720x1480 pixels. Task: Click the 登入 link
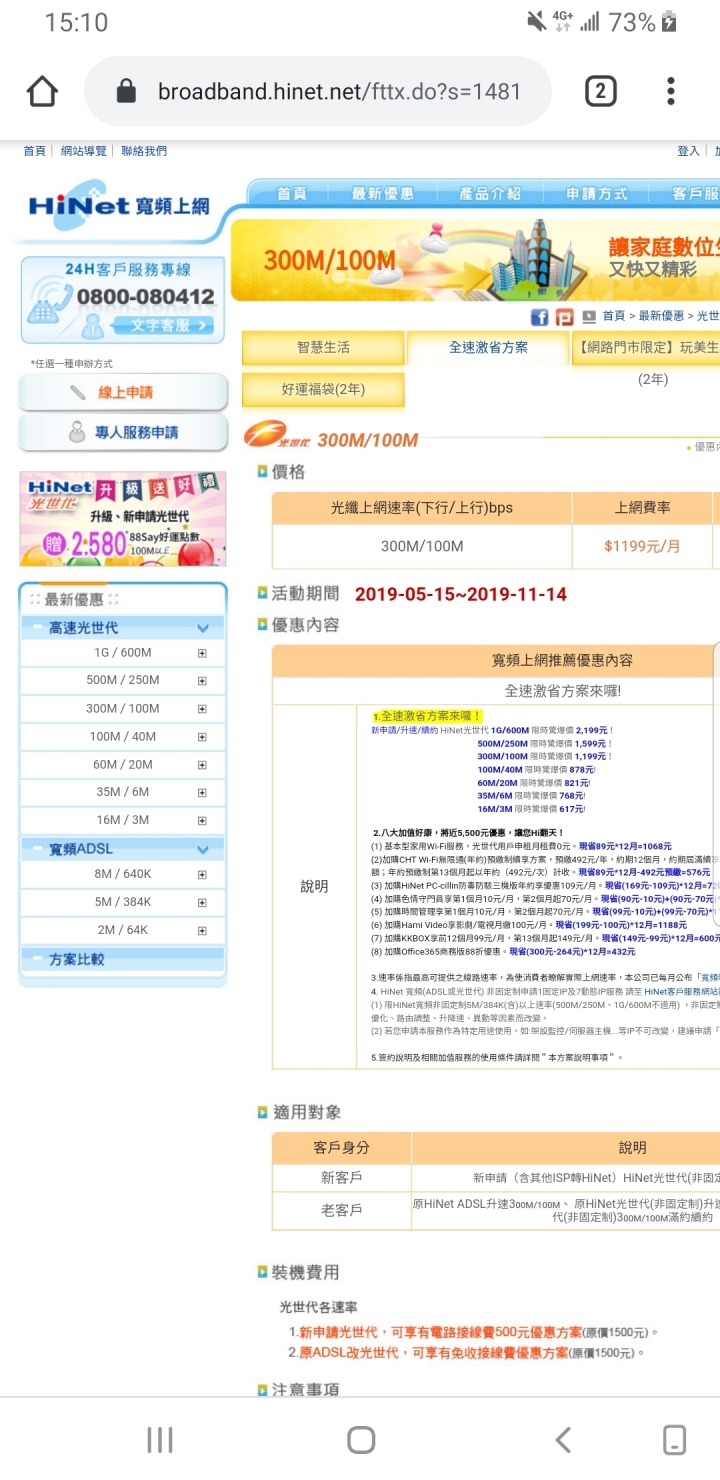pyautogui.click(x=688, y=151)
